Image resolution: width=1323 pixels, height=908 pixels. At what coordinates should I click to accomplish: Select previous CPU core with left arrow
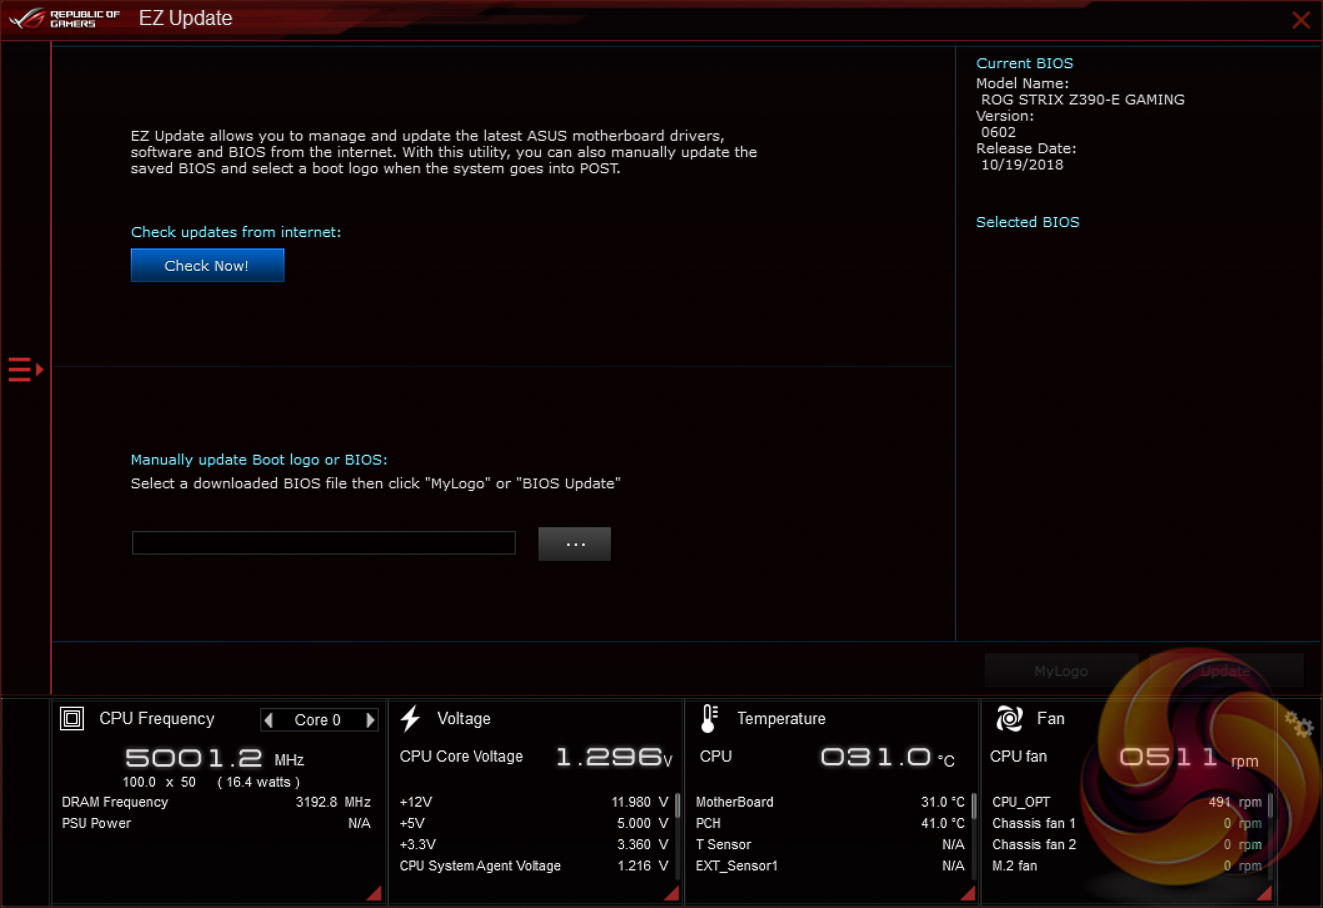(x=268, y=720)
